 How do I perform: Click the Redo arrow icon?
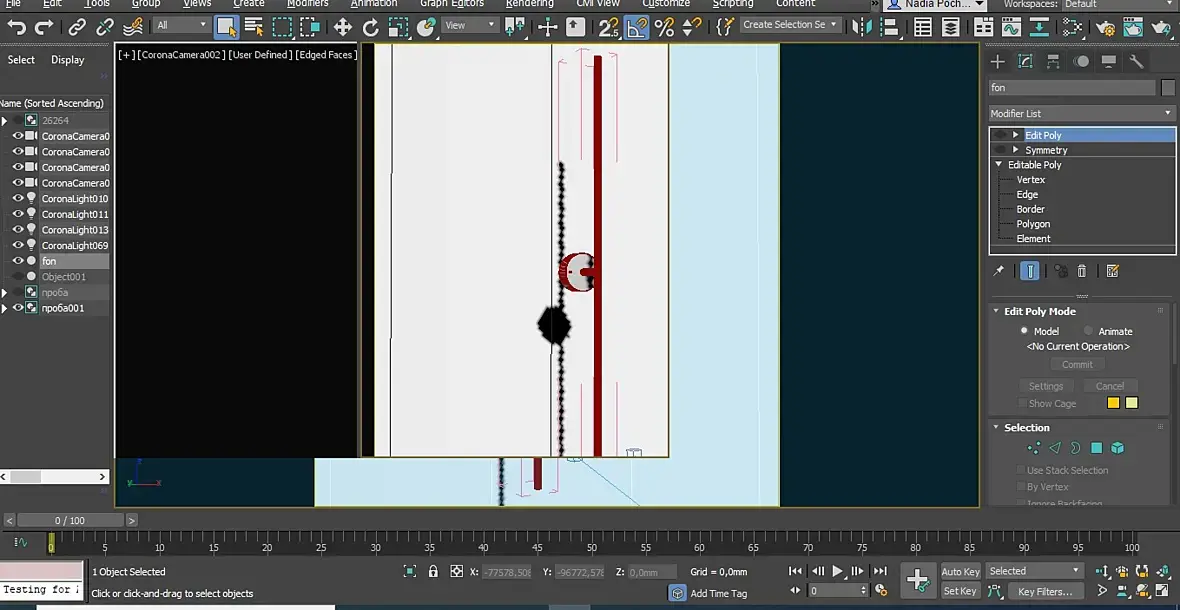click(x=44, y=28)
